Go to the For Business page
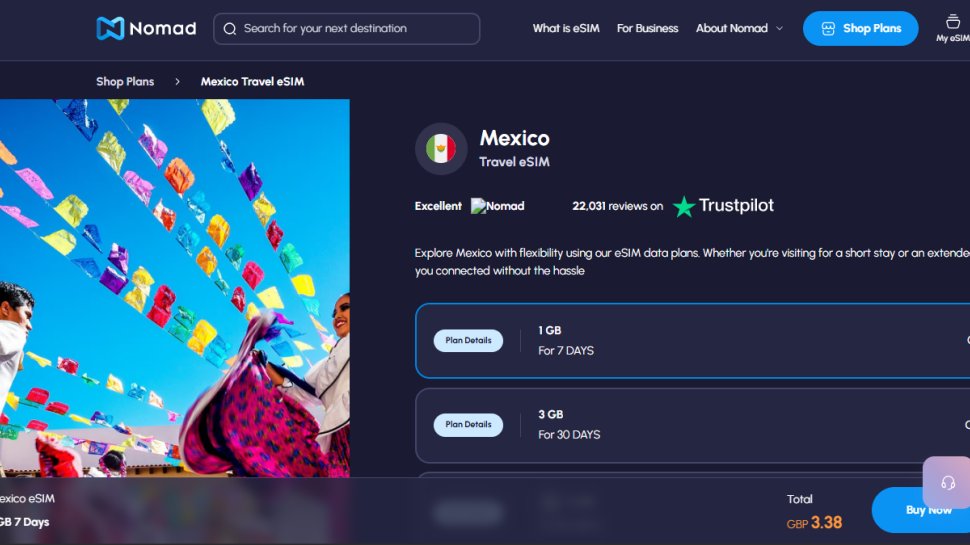 coord(647,28)
